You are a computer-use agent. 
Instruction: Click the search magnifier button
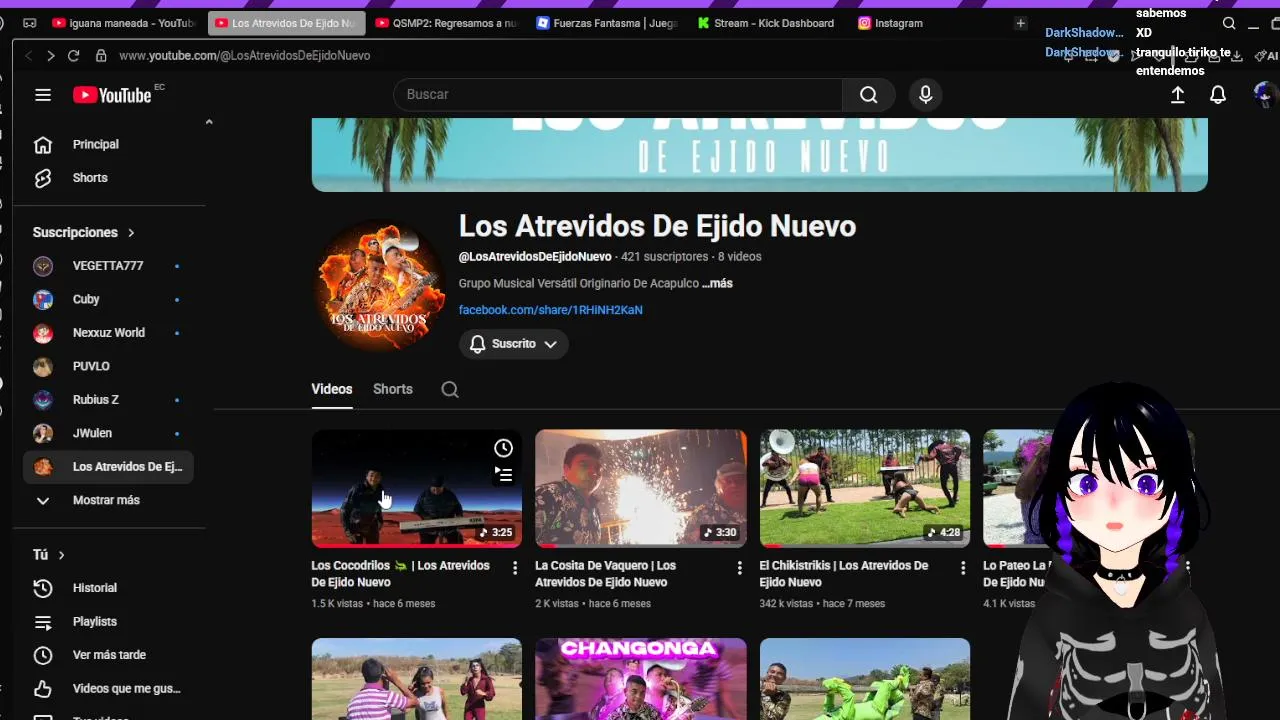pyautogui.click(x=868, y=94)
